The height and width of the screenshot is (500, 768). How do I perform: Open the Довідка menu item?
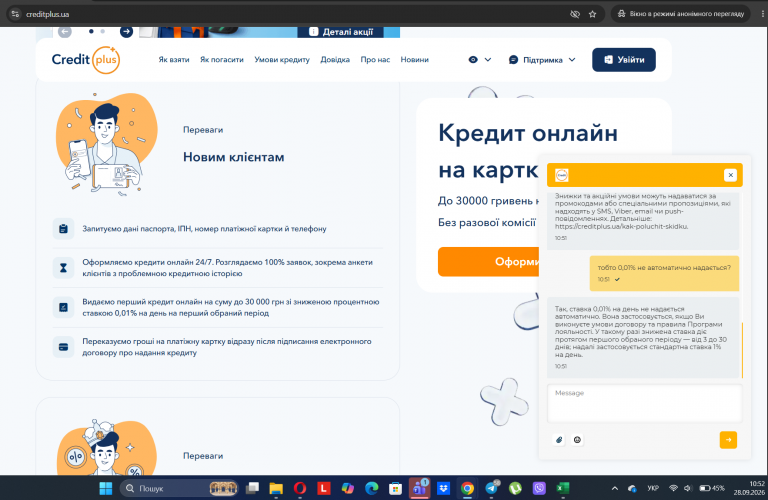click(x=335, y=60)
